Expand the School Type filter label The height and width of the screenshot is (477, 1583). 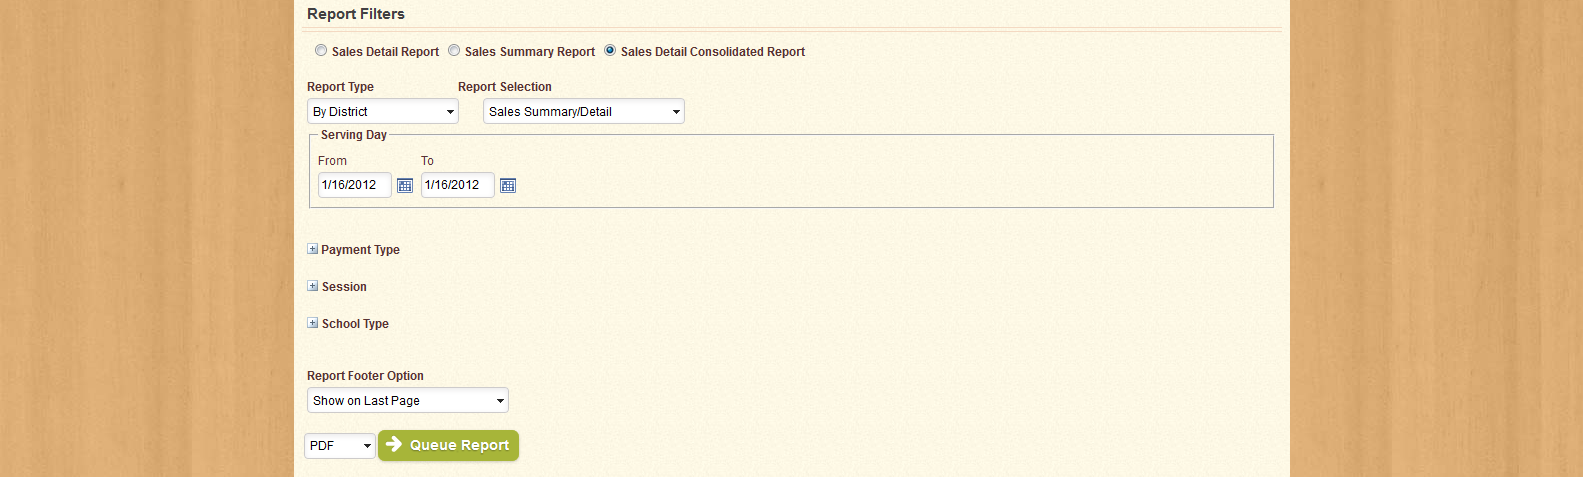tap(355, 324)
